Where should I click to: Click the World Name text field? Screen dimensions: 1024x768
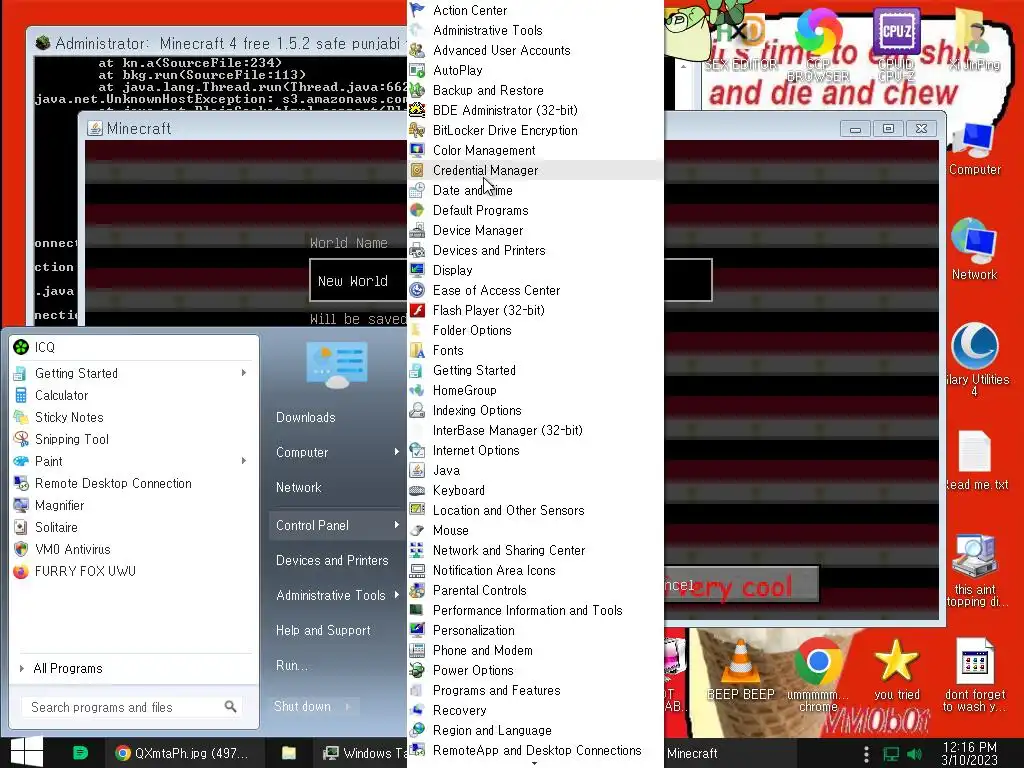coord(511,280)
